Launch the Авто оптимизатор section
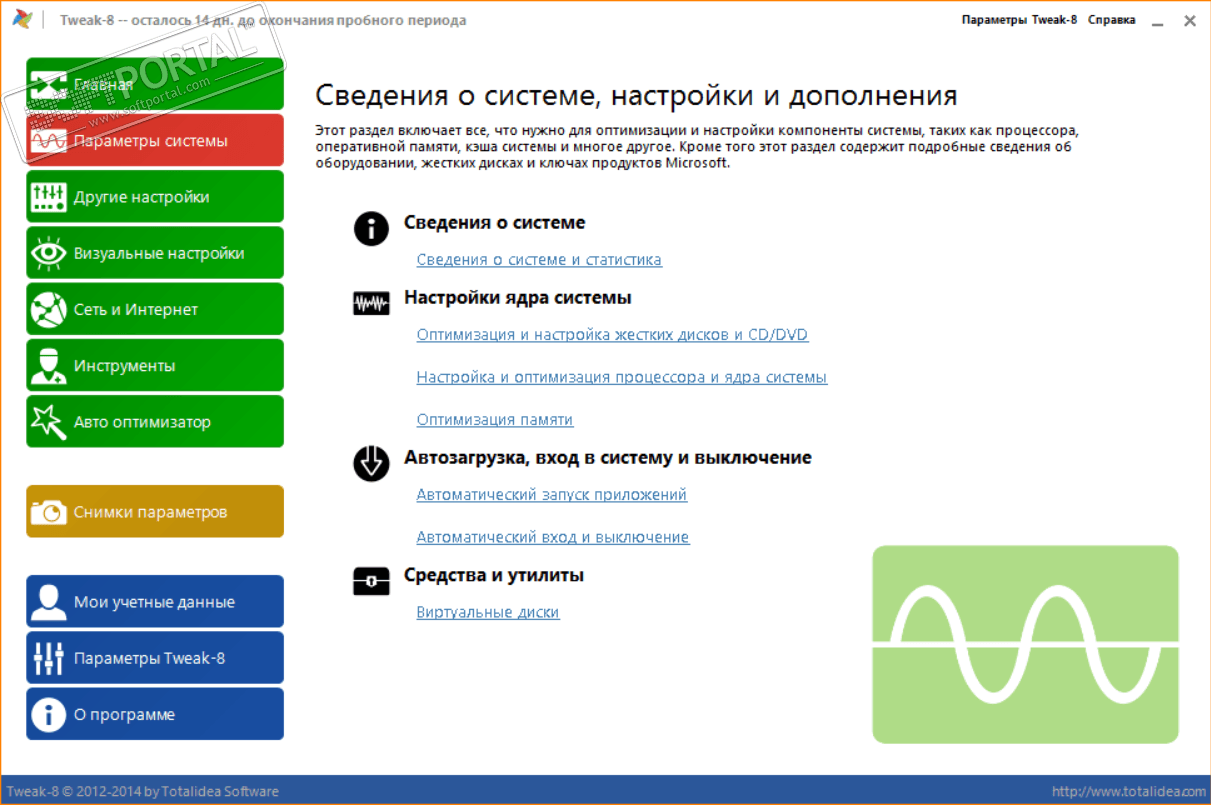Screen dimensions: 1211x805 tap(155, 421)
